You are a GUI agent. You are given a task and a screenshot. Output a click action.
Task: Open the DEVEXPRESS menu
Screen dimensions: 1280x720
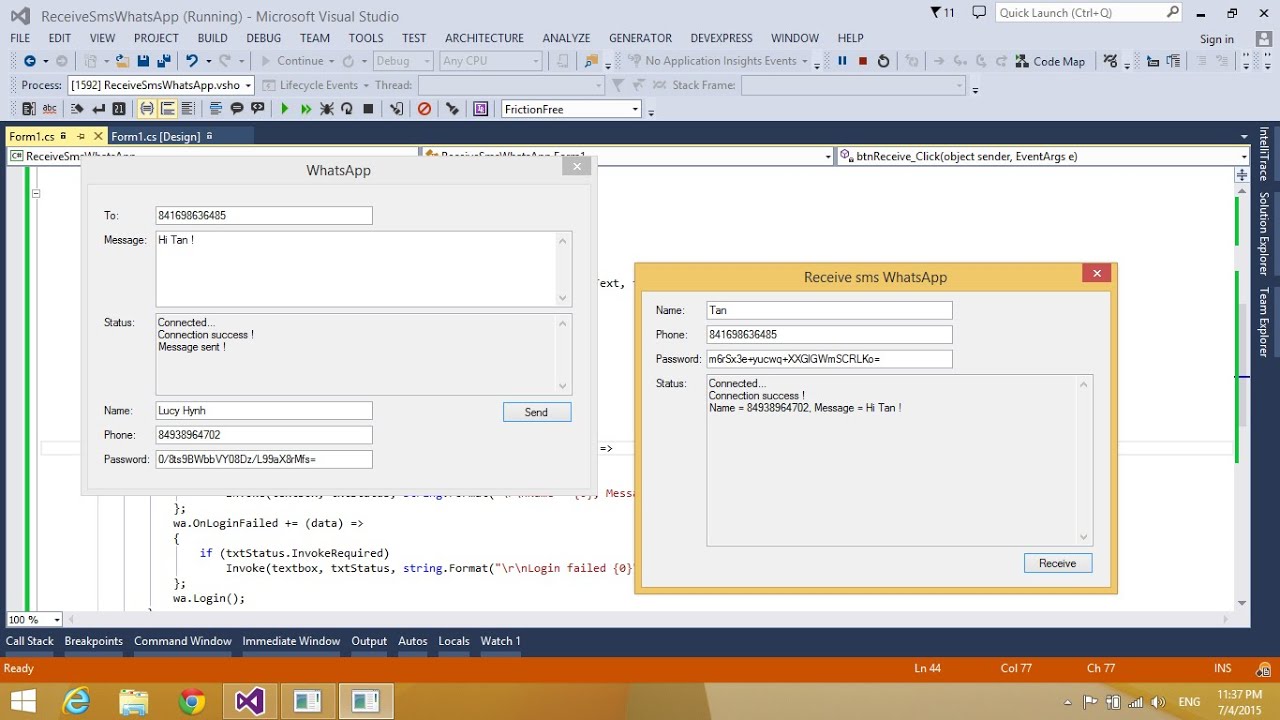click(x=722, y=38)
